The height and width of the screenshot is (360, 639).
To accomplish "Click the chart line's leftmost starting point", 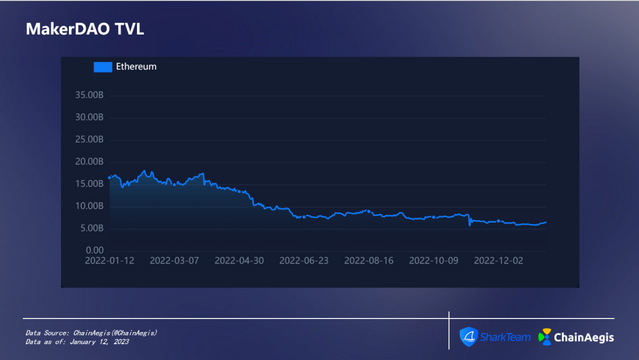I will (x=109, y=178).
